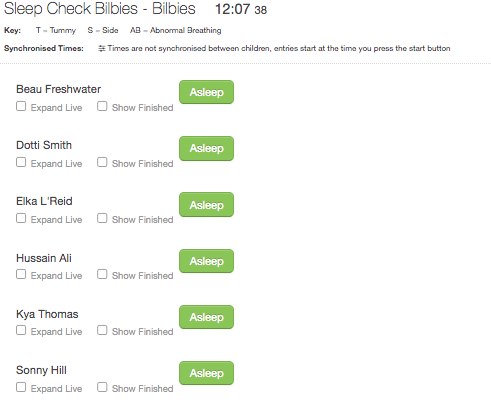Image resolution: width=491 pixels, height=413 pixels.
Task: Tick Show Finished under Elka L'Reid
Action: 102,218
